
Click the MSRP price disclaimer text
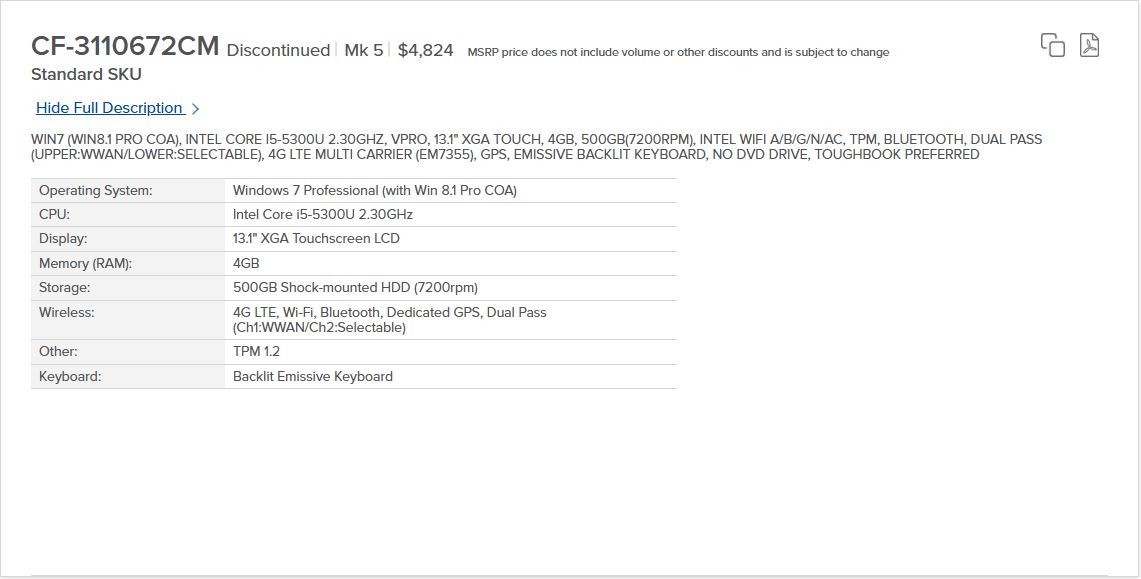point(678,52)
